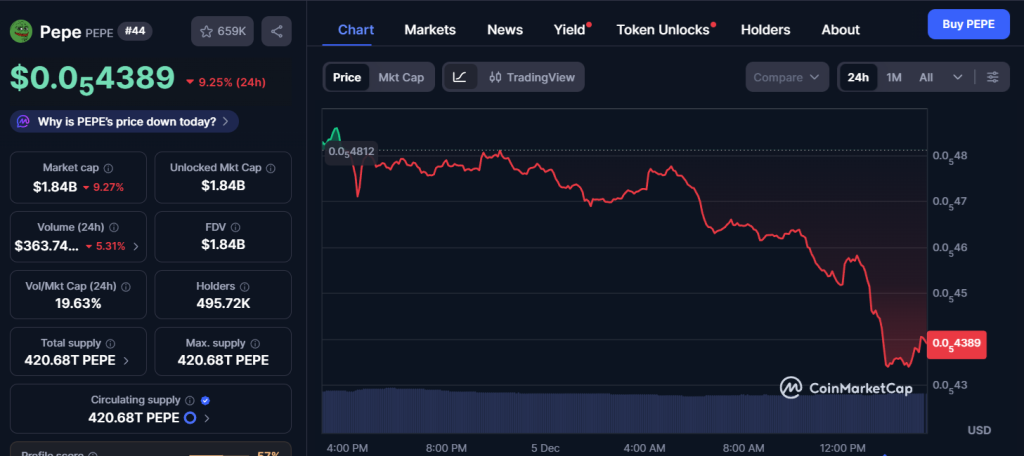The width and height of the screenshot is (1024, 456).
Task: Click the 4:00 AM axis label
Action: (645, 449)
